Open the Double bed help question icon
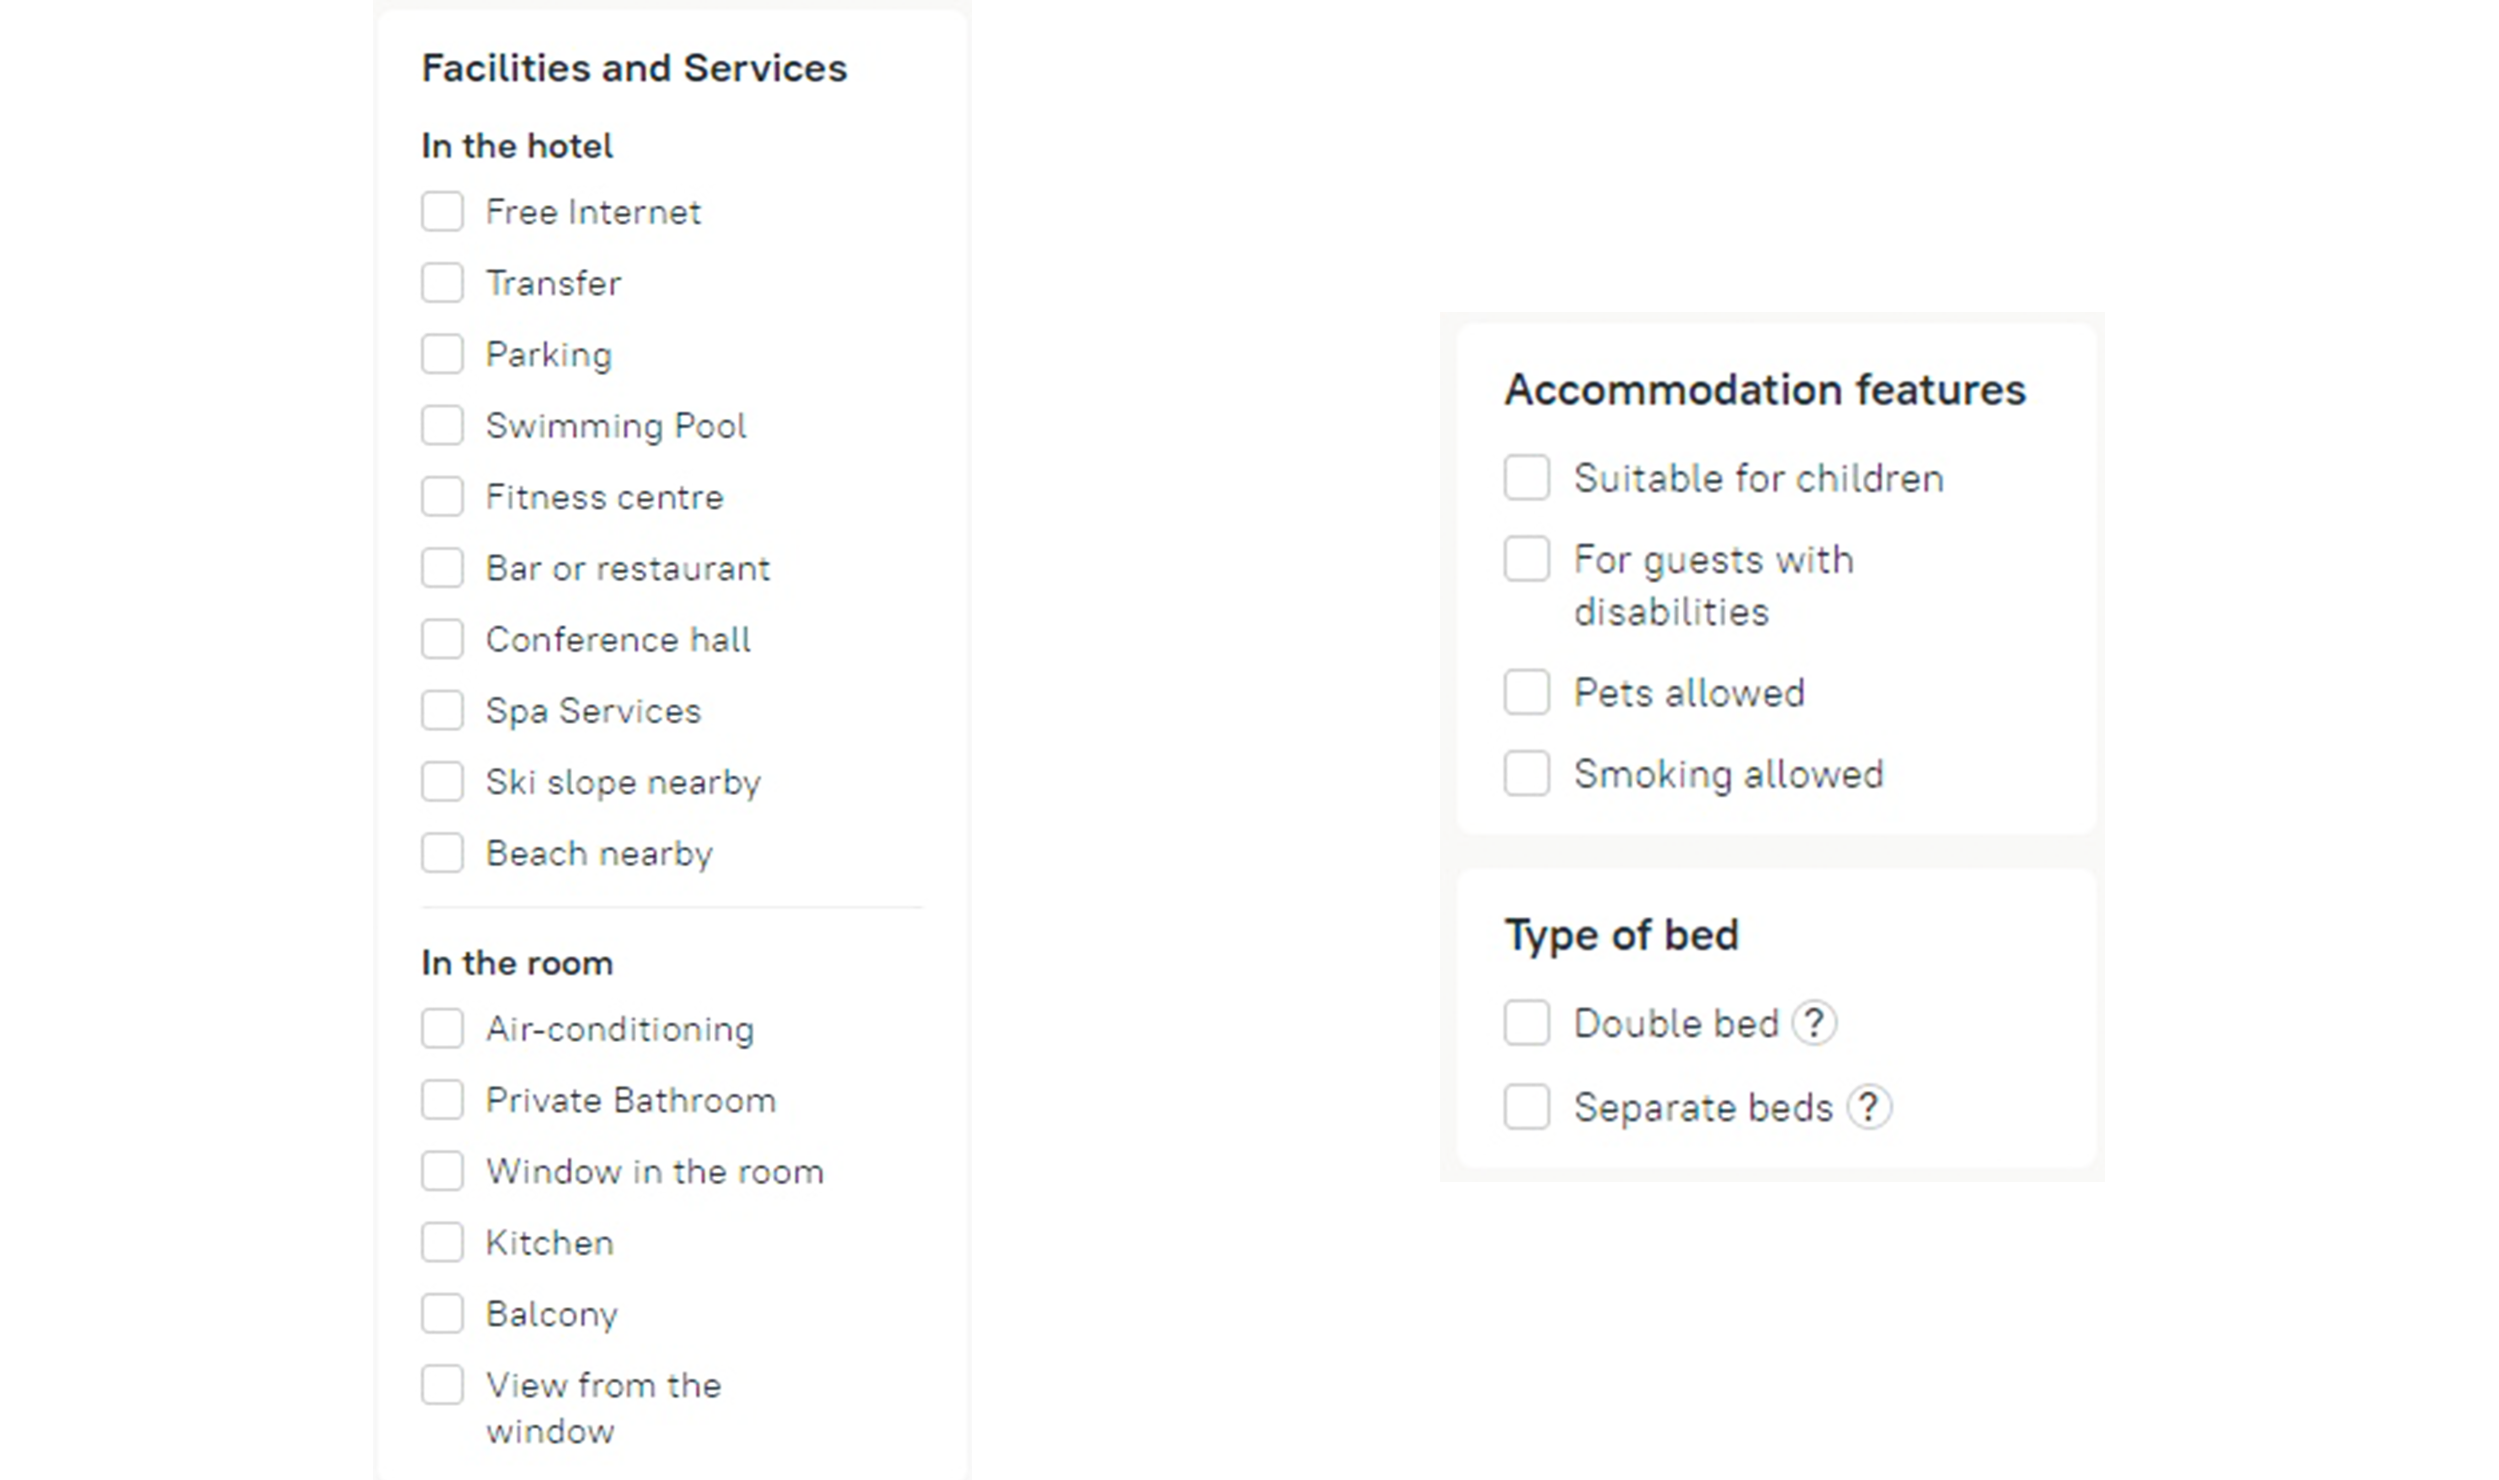The height and width of the screenshot is (1480, 2499). (1813, 1023)
